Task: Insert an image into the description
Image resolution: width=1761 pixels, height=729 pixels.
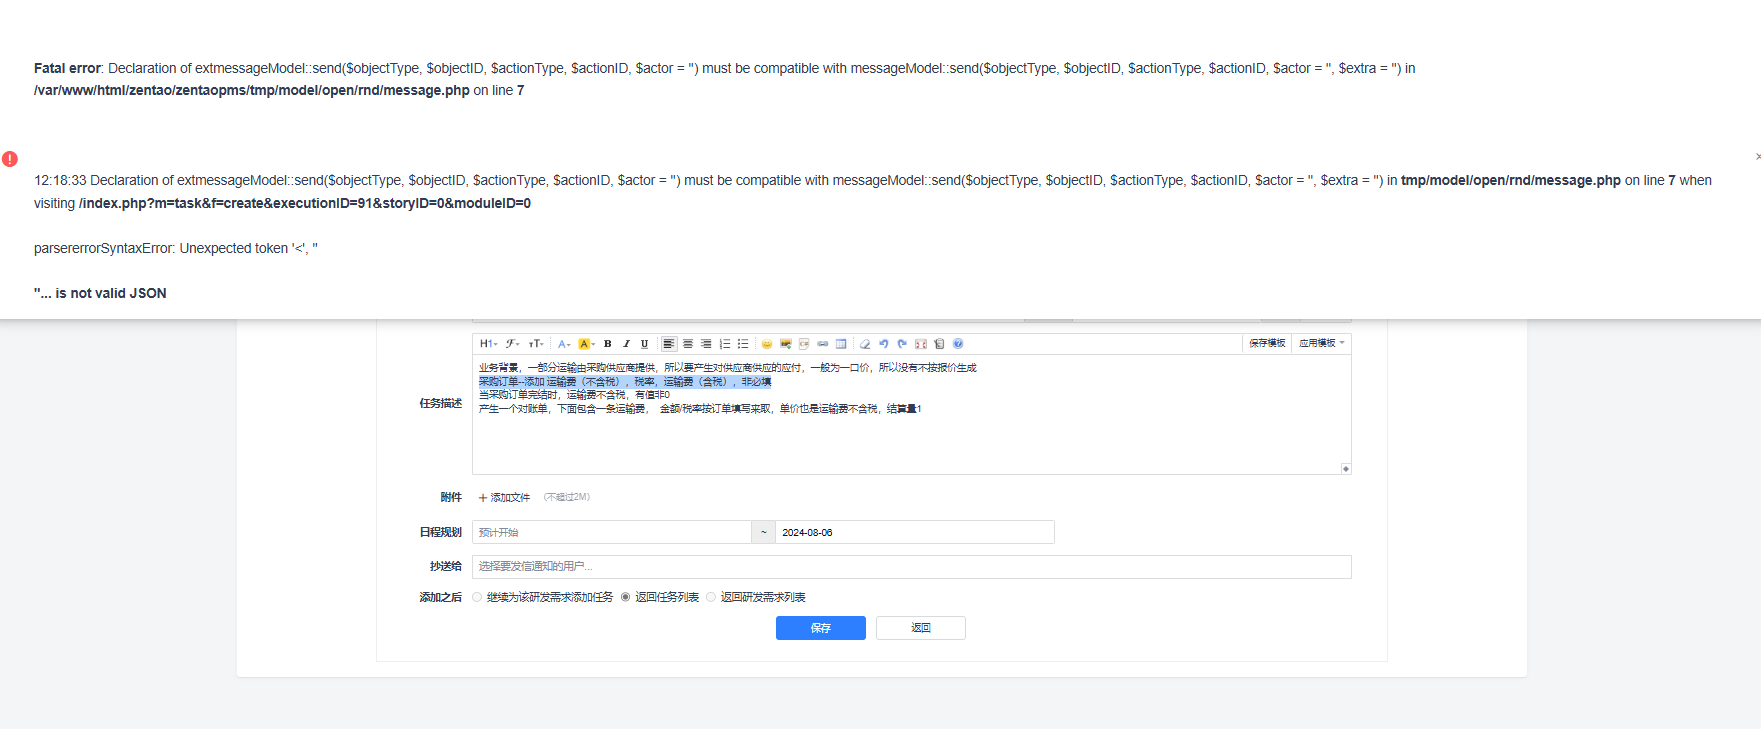Action: pos(786,344)
